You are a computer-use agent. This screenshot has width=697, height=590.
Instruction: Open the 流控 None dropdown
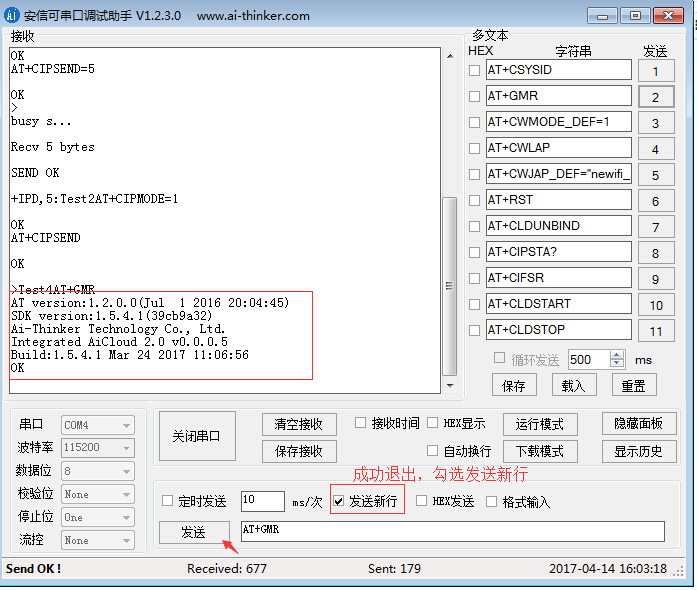pos(98,540)
